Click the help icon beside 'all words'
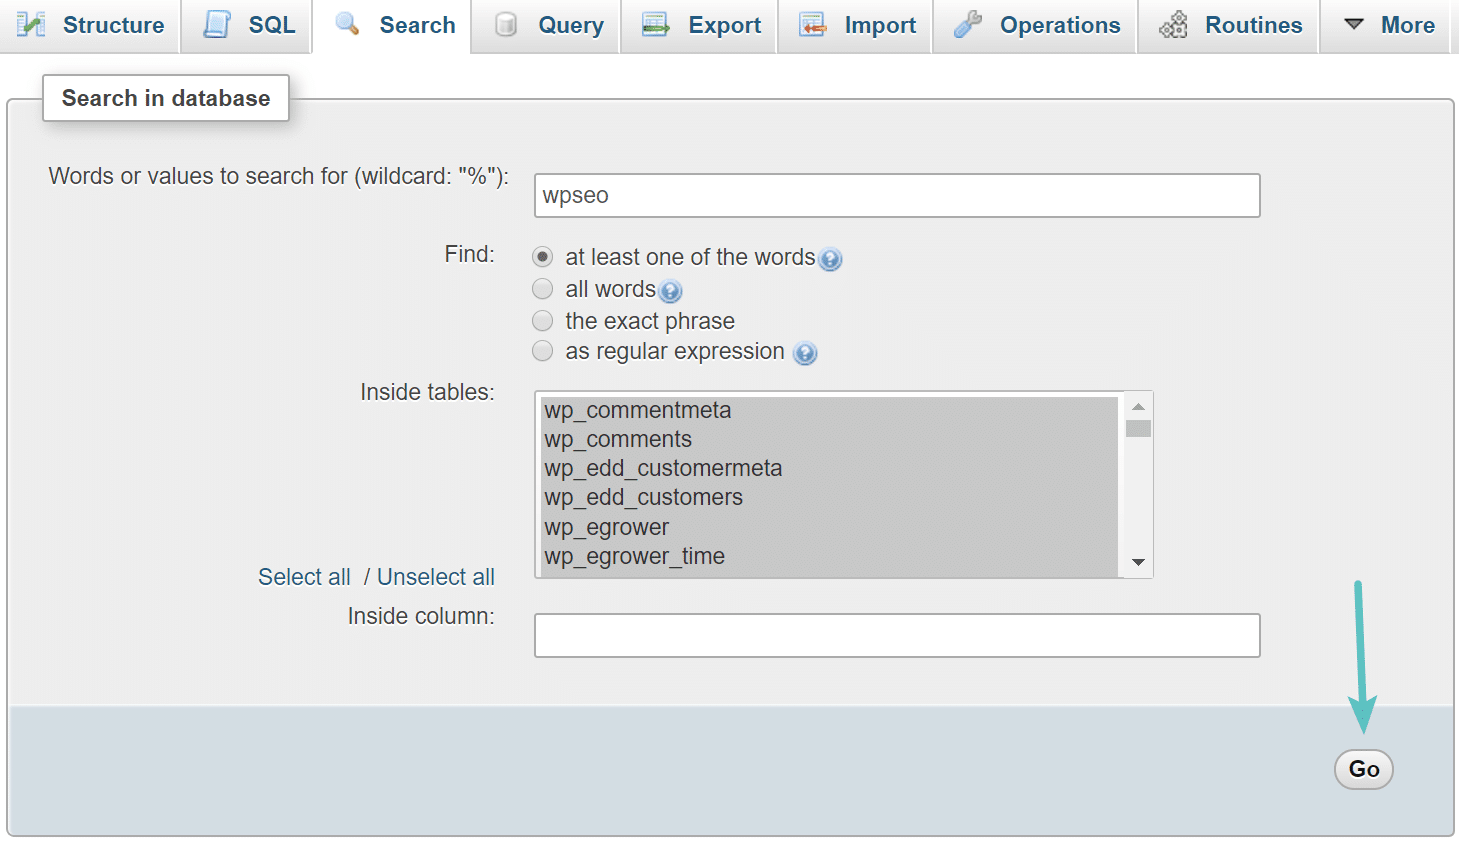Image resolution: width=1459 pixels, height=847 pixels. [670, 291]
